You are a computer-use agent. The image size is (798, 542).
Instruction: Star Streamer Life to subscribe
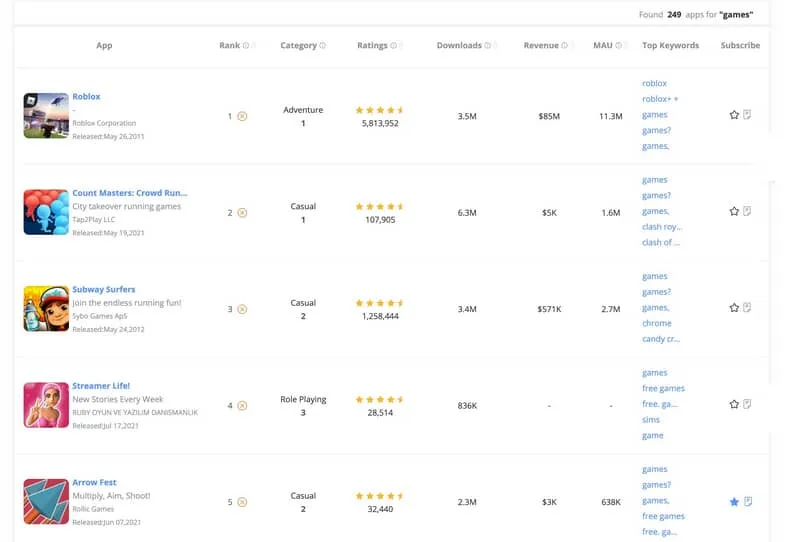point(734,404)
